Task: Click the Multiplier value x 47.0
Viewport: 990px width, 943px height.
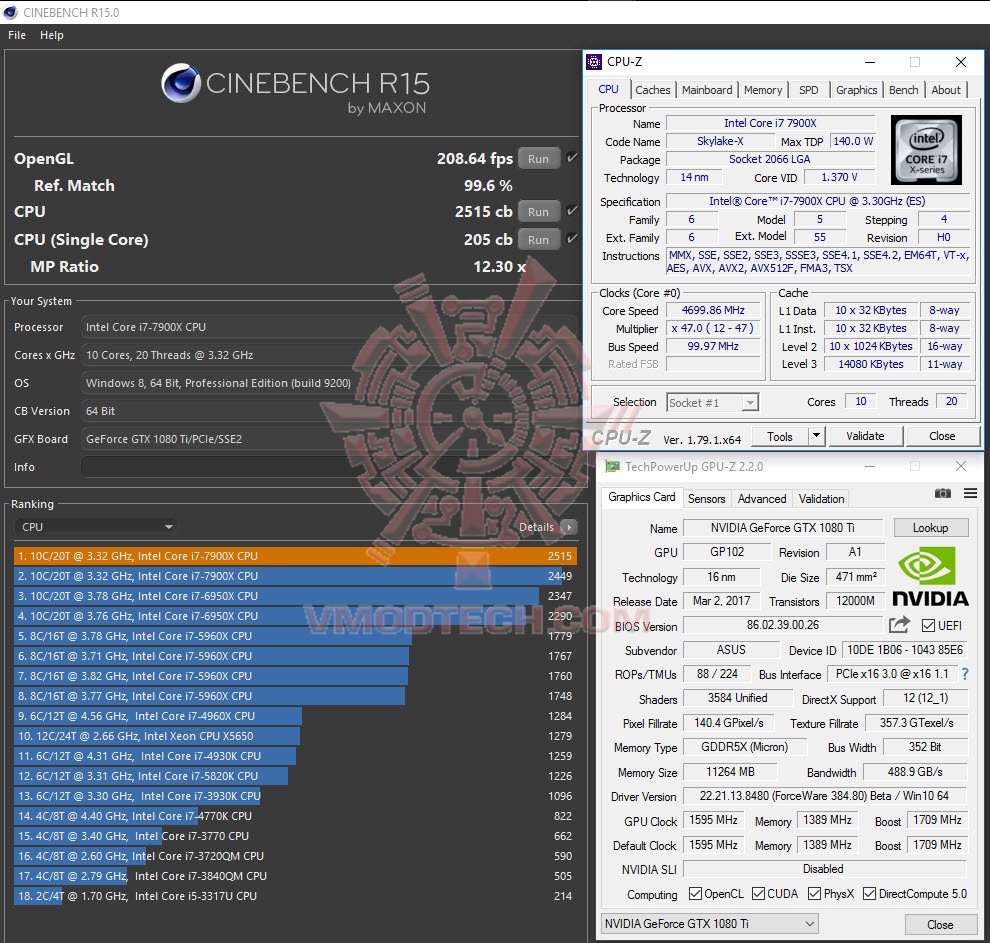Action: [713, 328]
